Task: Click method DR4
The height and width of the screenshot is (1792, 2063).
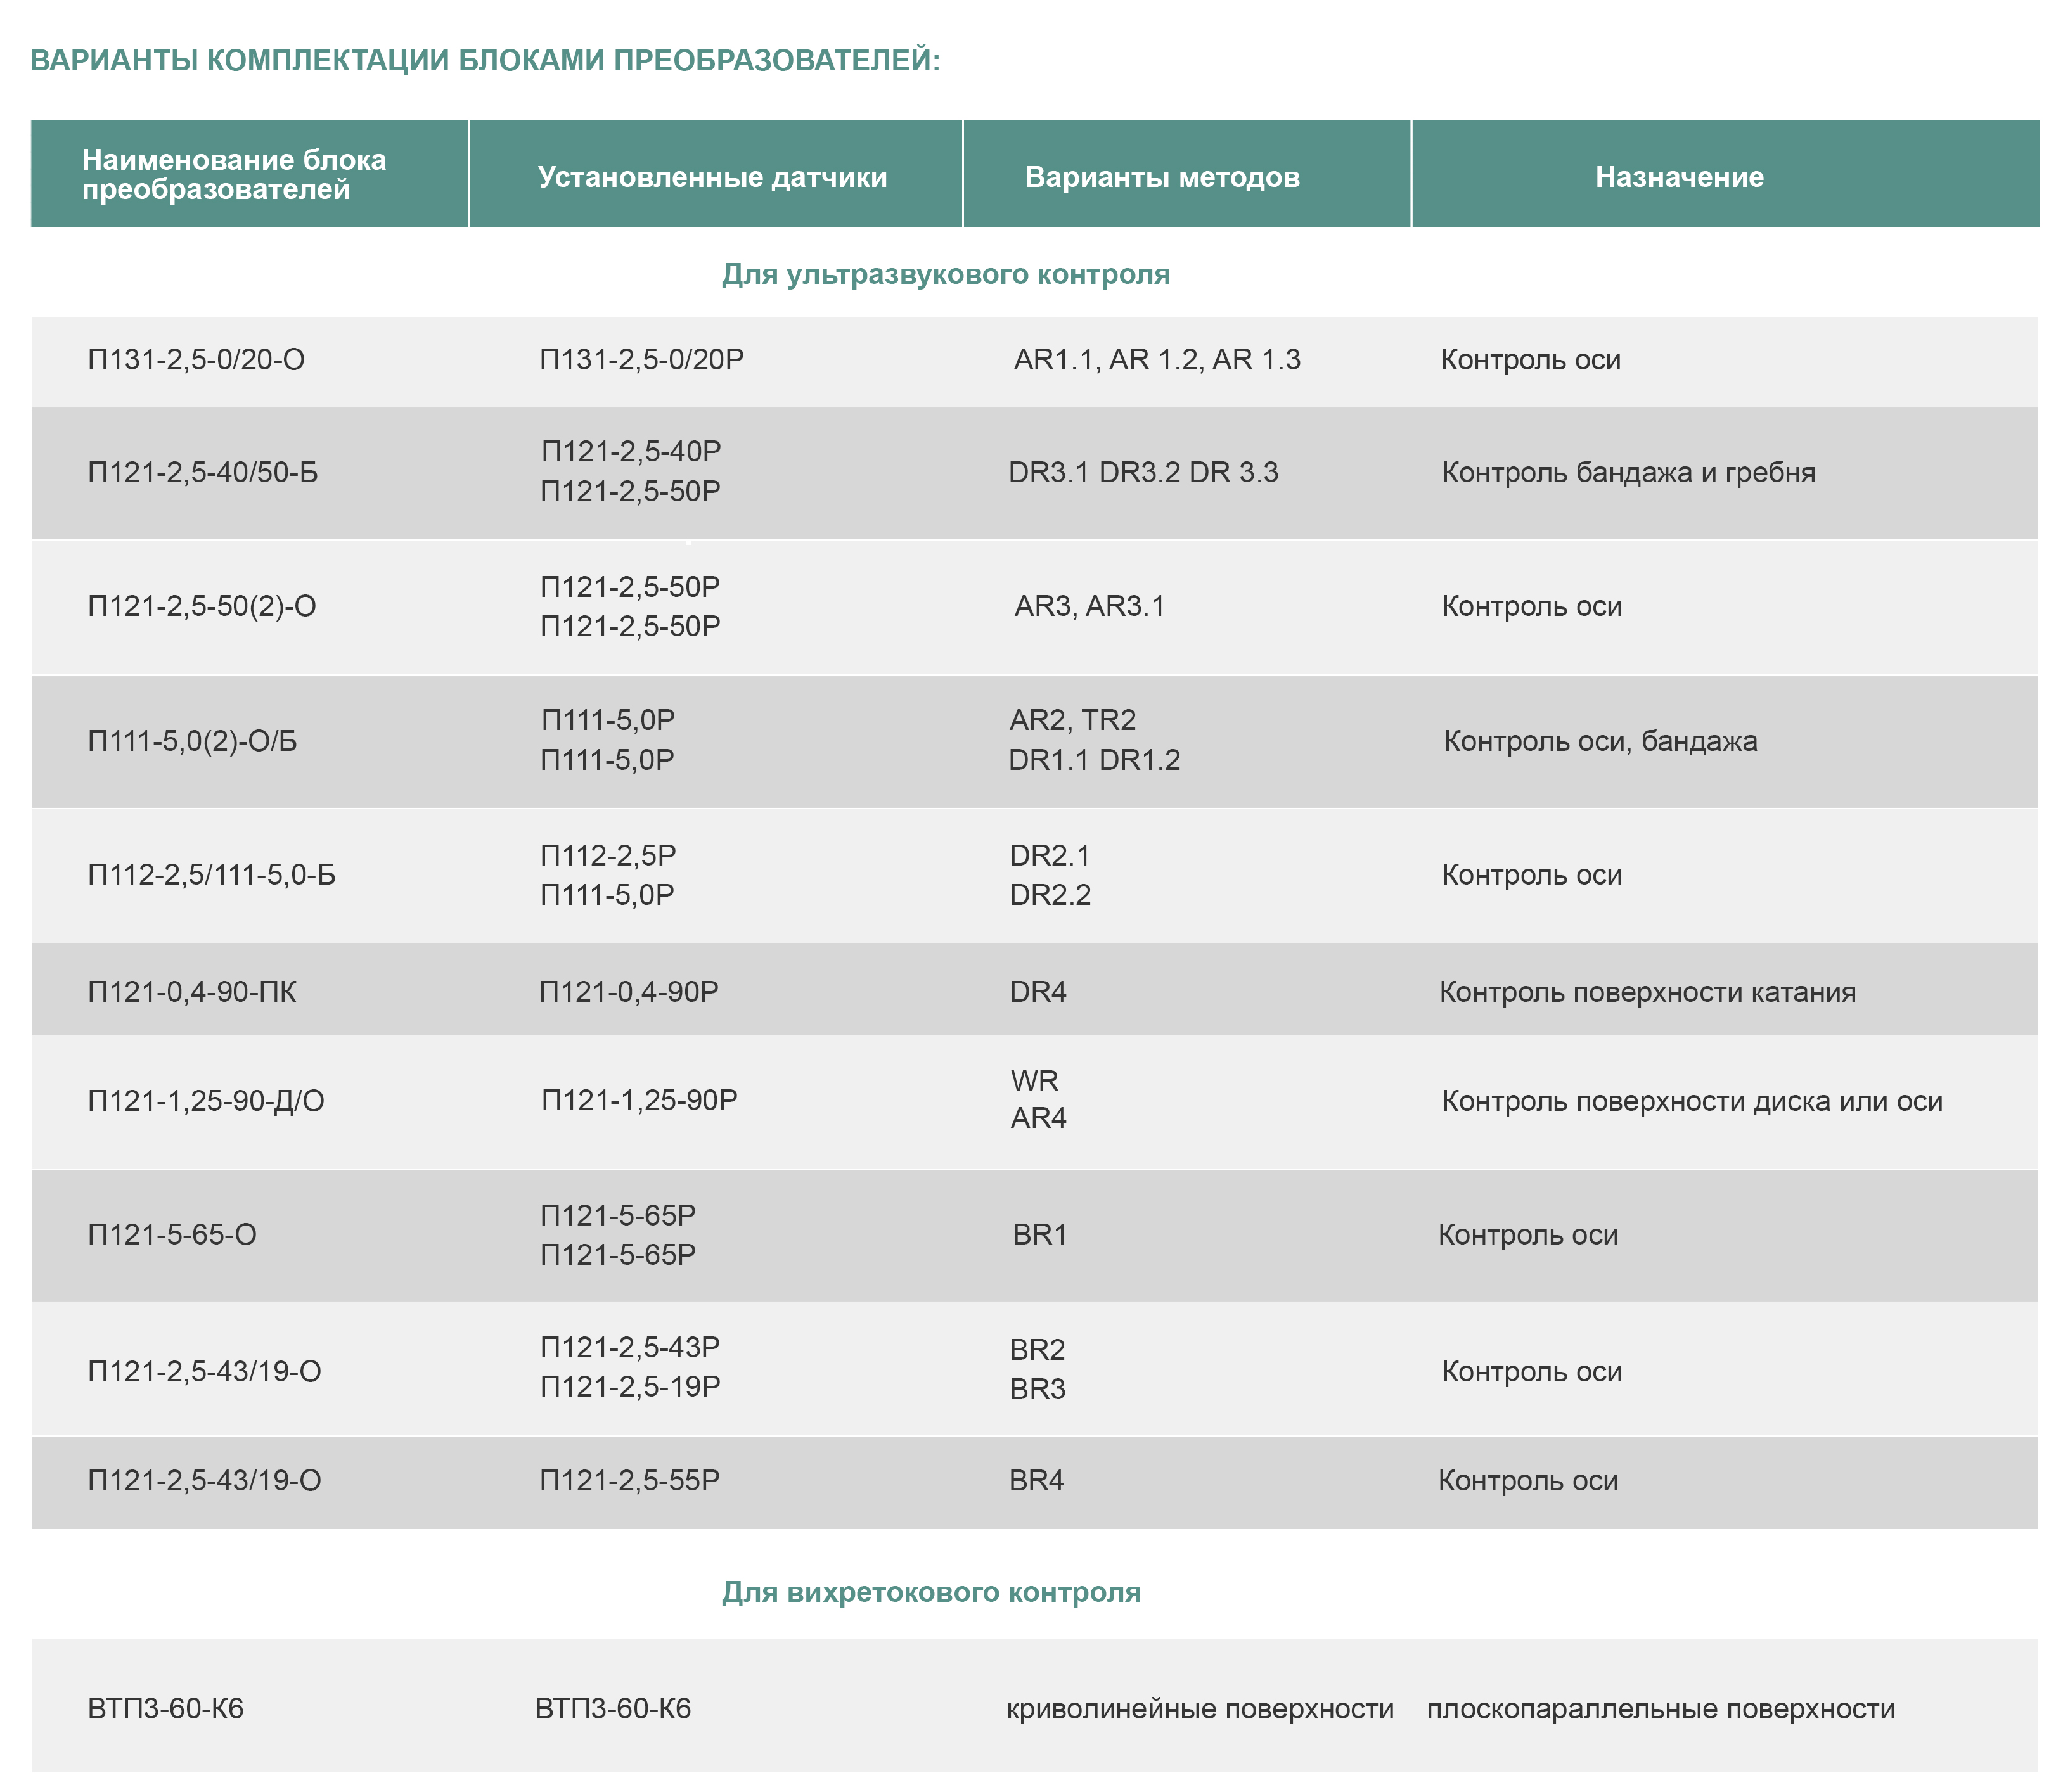Action: 1038,992
